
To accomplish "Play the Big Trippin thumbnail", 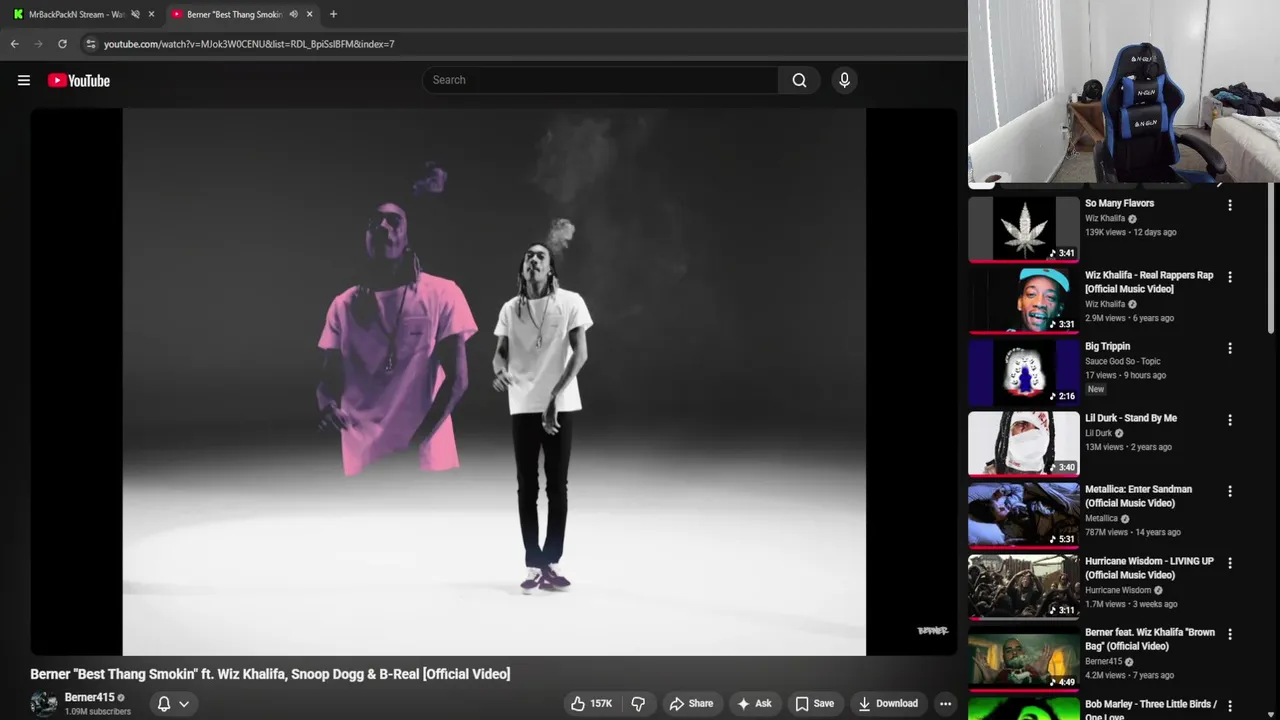I will 1024,371.
